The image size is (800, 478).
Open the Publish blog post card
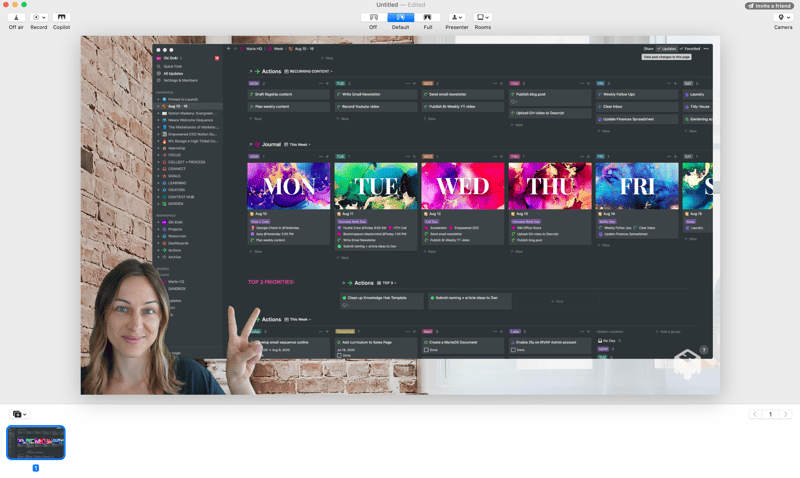550,97
